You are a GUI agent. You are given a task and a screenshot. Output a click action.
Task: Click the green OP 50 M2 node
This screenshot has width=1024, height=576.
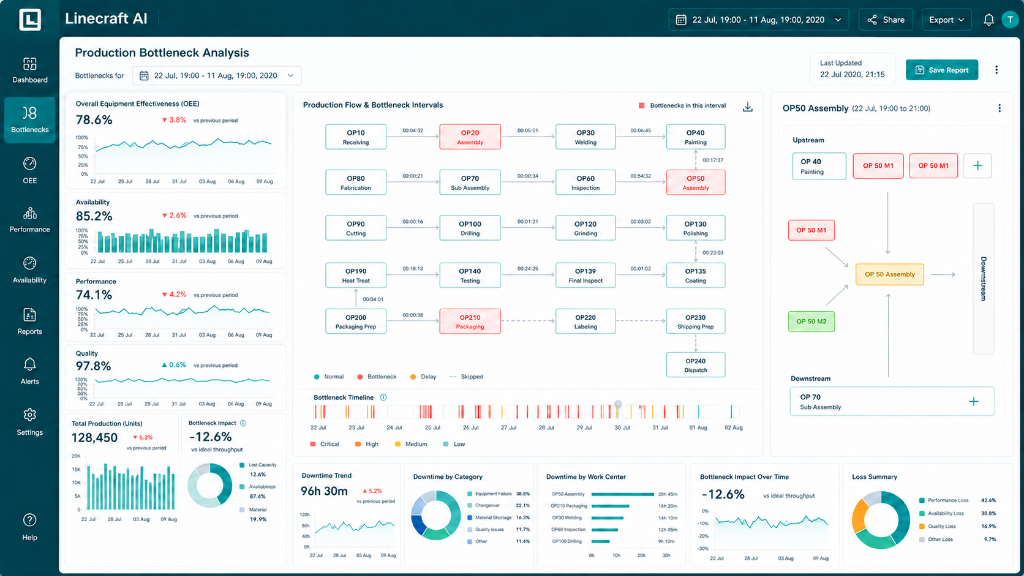(x=811, y=321)
